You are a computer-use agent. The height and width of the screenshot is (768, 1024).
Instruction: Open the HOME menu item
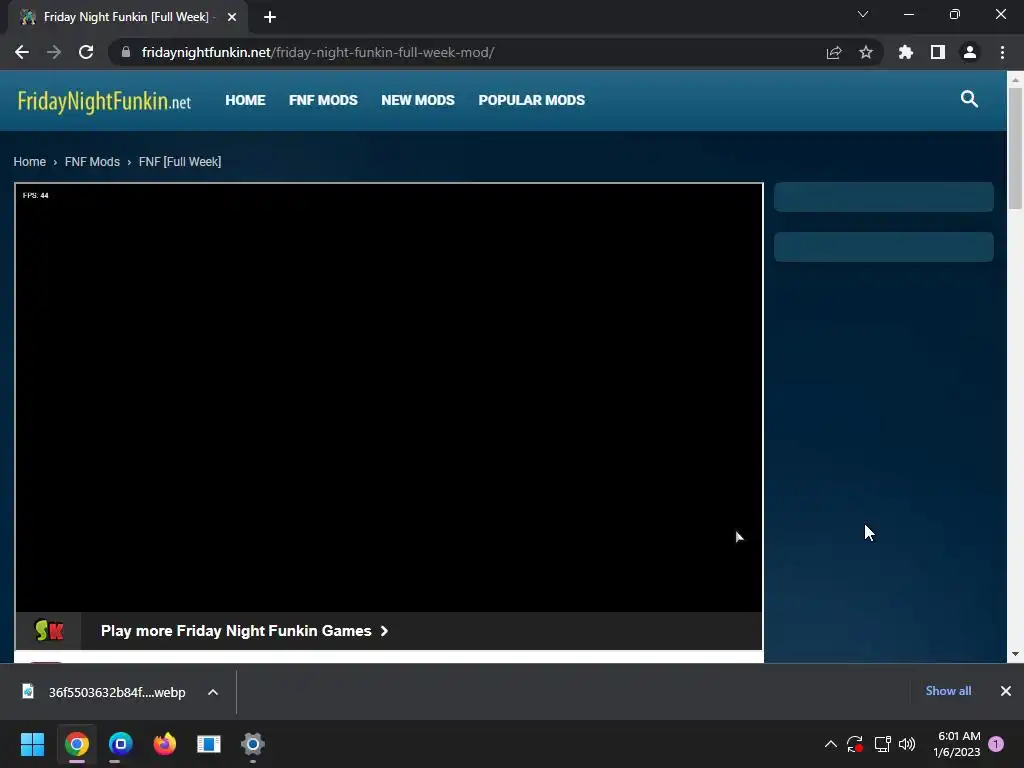[245, 100]
